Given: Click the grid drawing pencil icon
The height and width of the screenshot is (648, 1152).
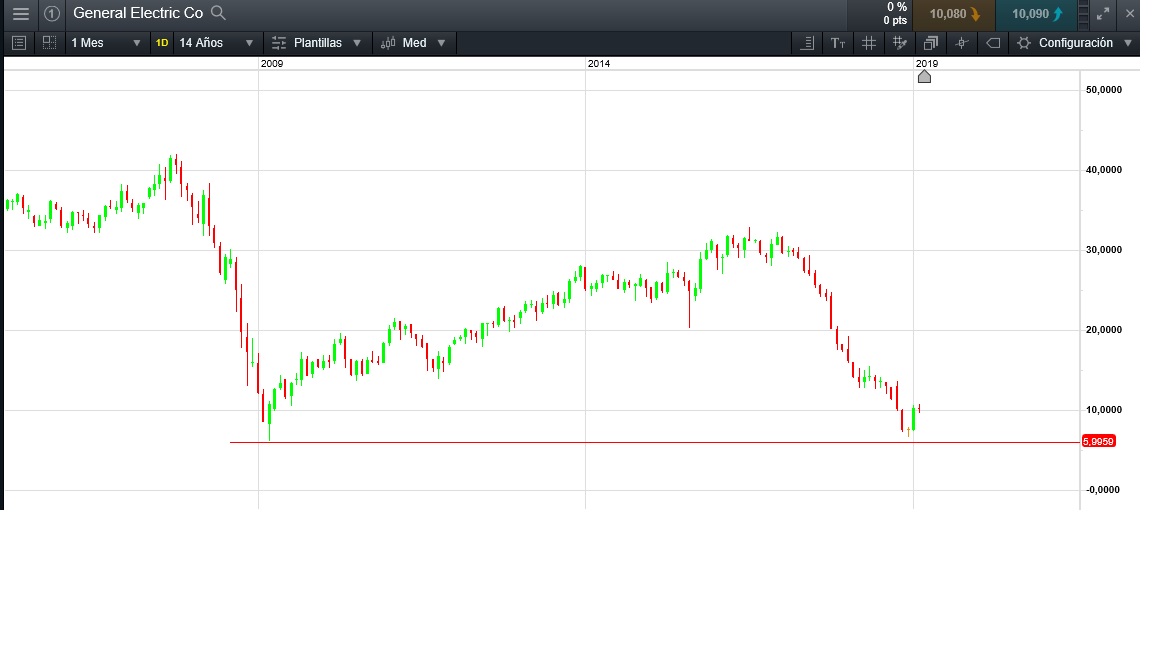Looking at the screenshot, I should (899, 43).
